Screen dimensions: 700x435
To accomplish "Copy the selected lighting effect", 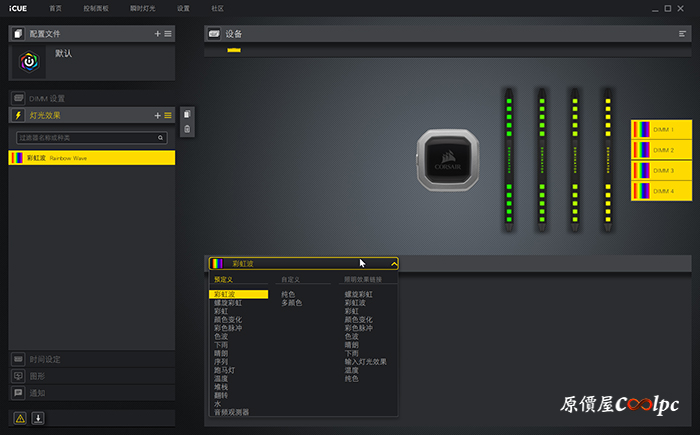I will pos(187,114).
